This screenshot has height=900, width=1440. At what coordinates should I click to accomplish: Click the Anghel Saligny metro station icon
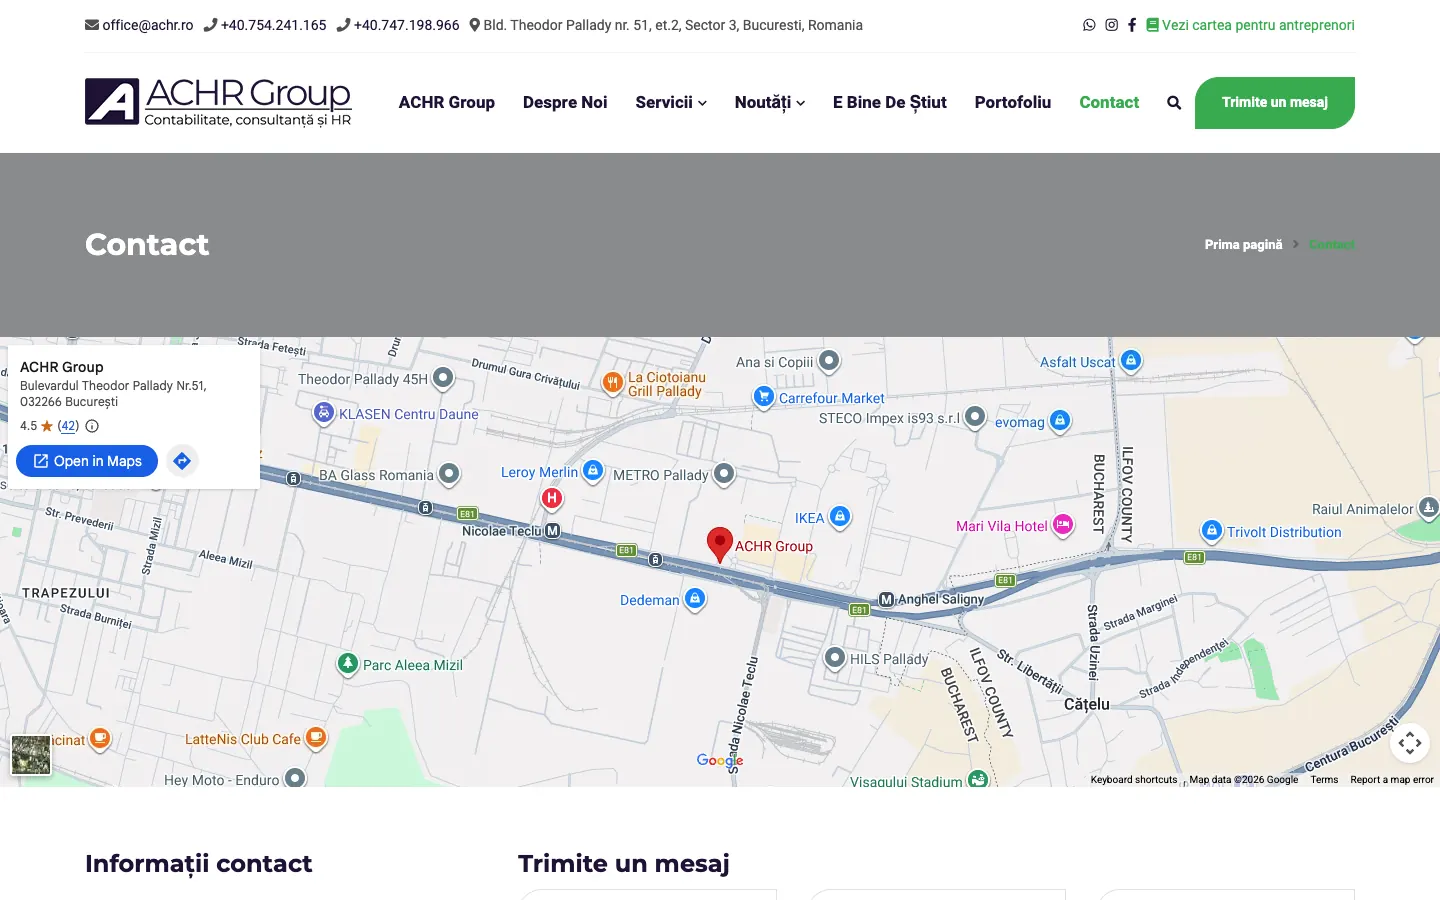886,600
